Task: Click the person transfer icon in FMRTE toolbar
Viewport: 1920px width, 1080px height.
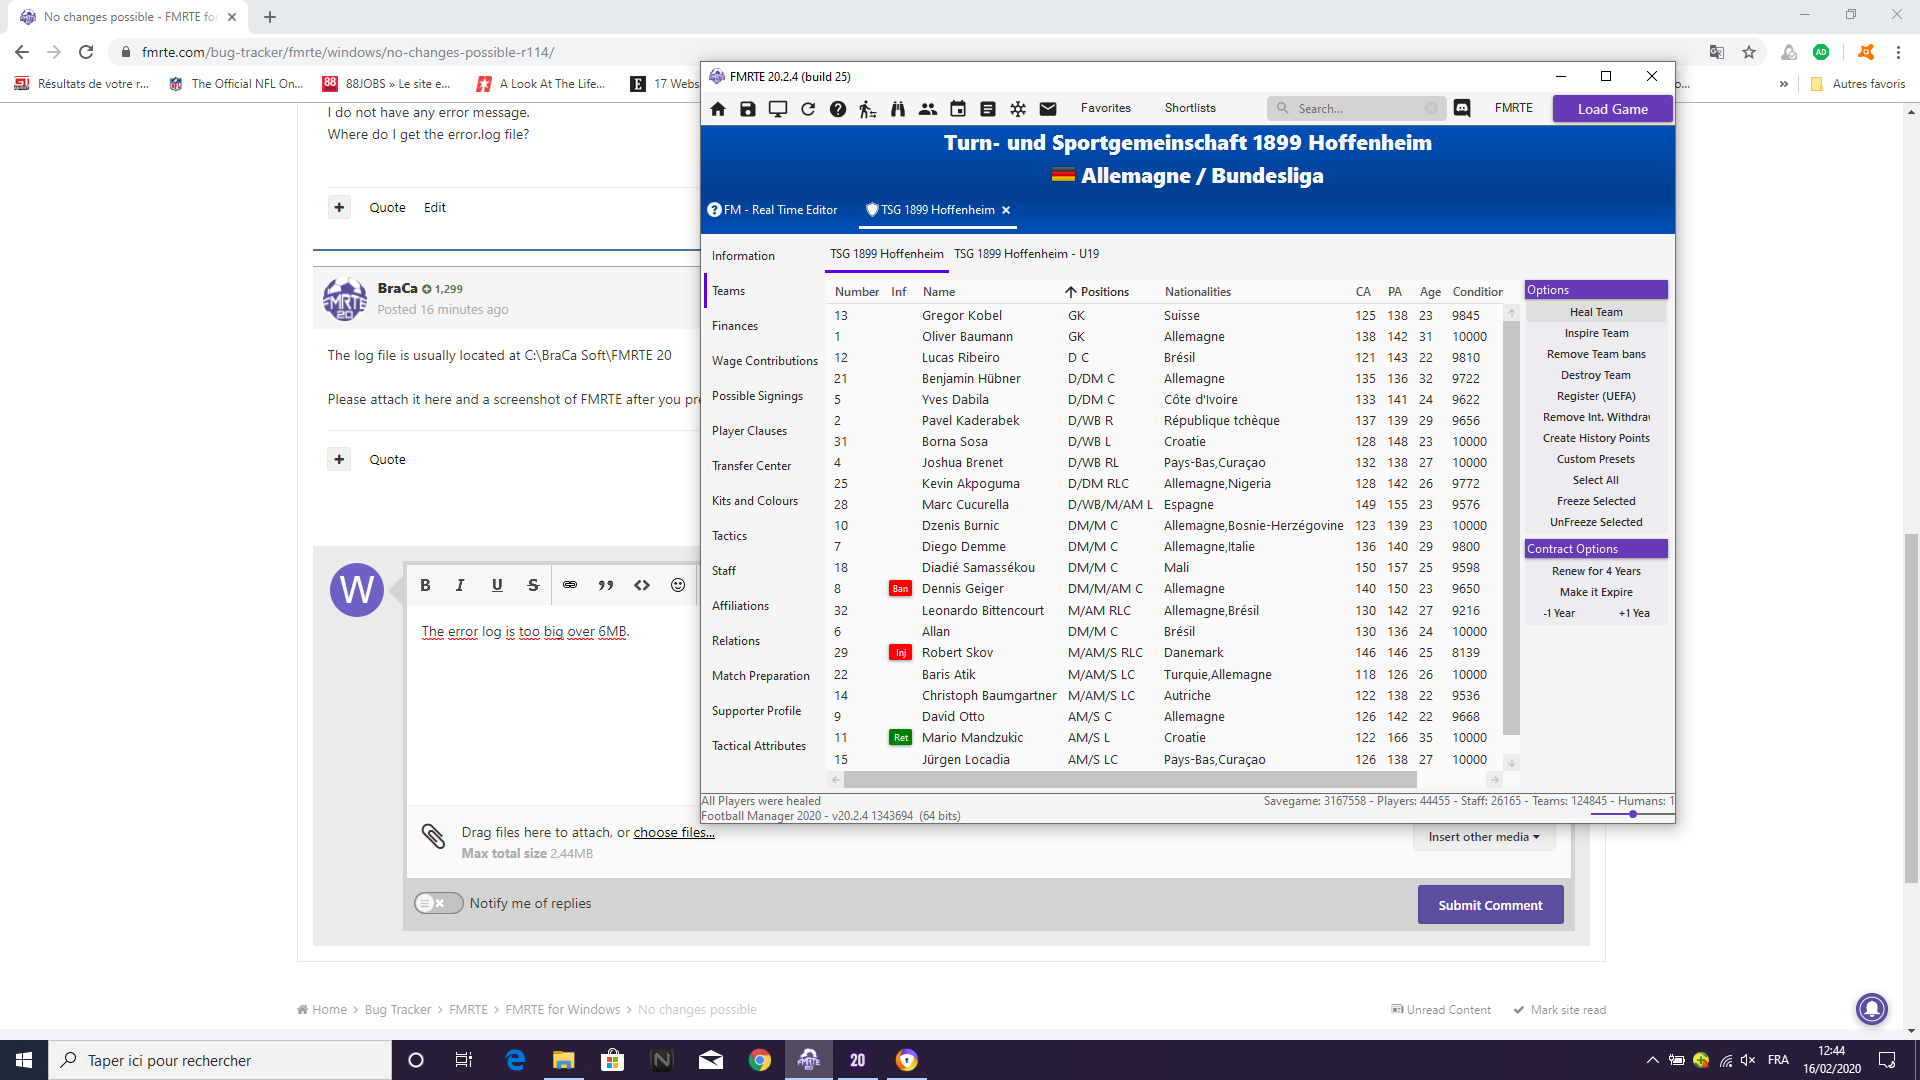Action: (868, 109)
